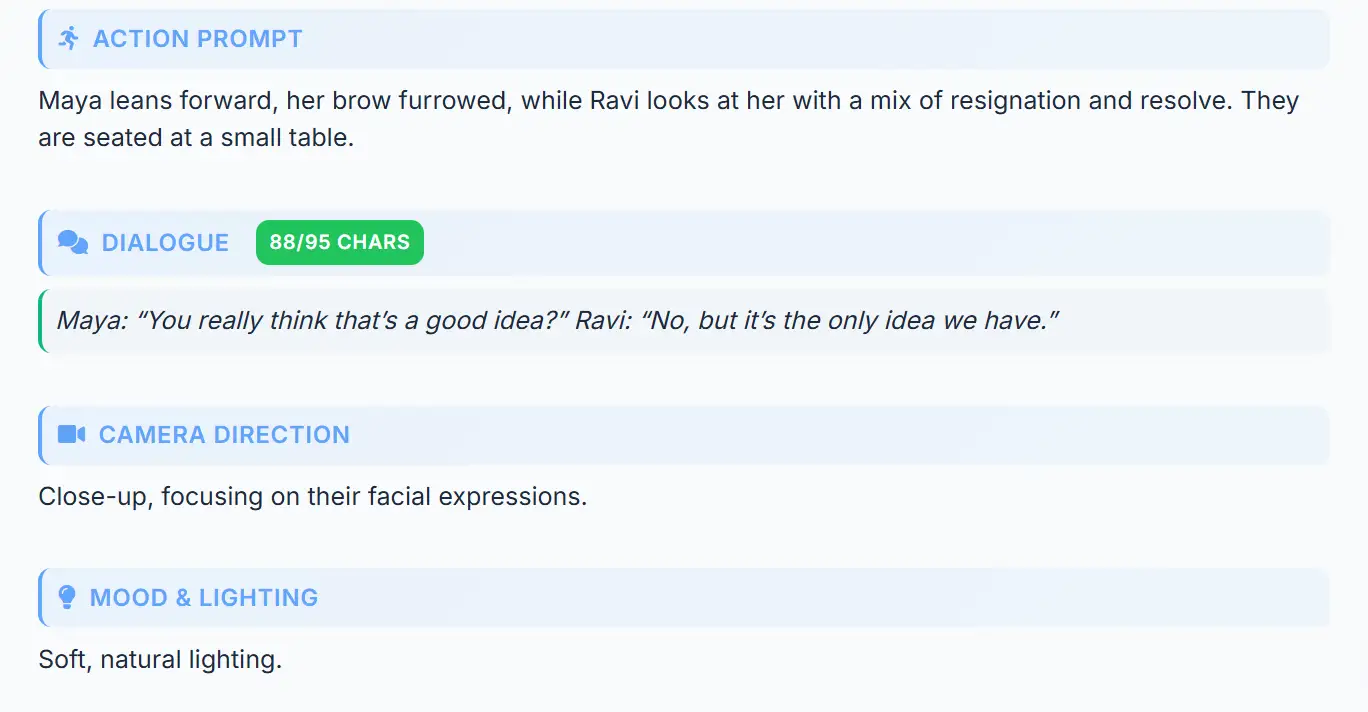The height and width of the screenshot is (712, 1368).
Task: Click the Soft, natural lighting description text
Action: coord(161,659)
